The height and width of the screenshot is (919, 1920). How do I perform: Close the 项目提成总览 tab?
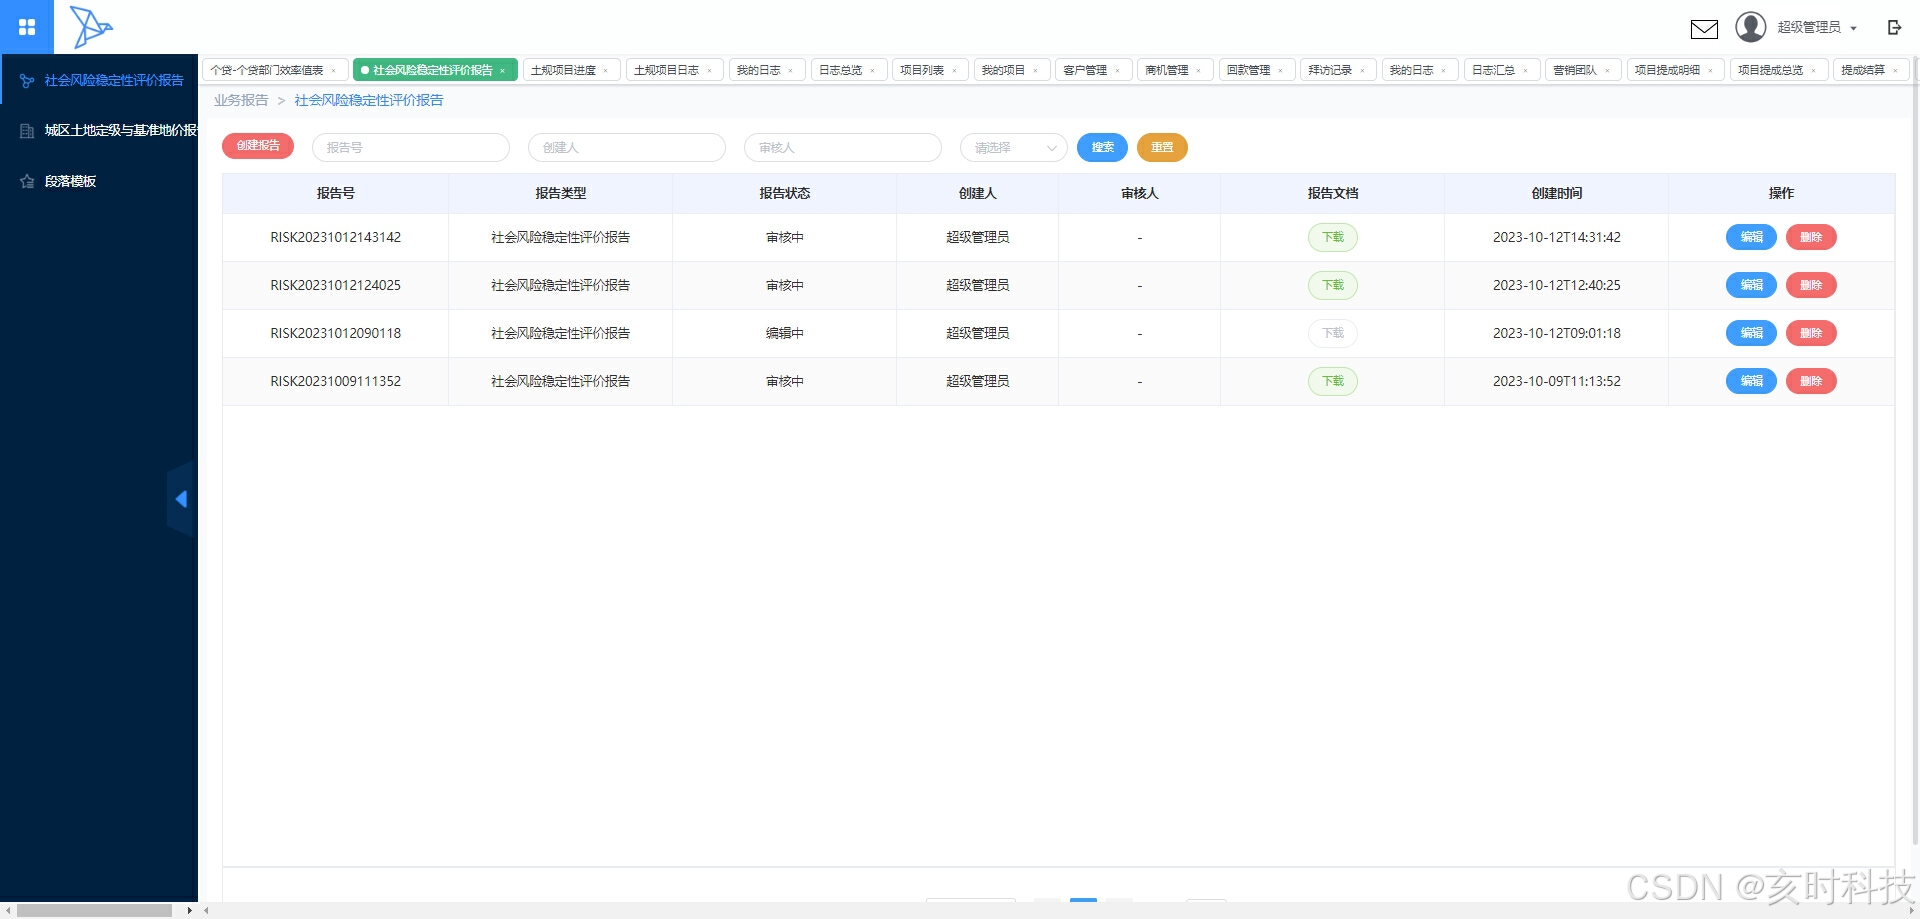(x=1814, y=71)
